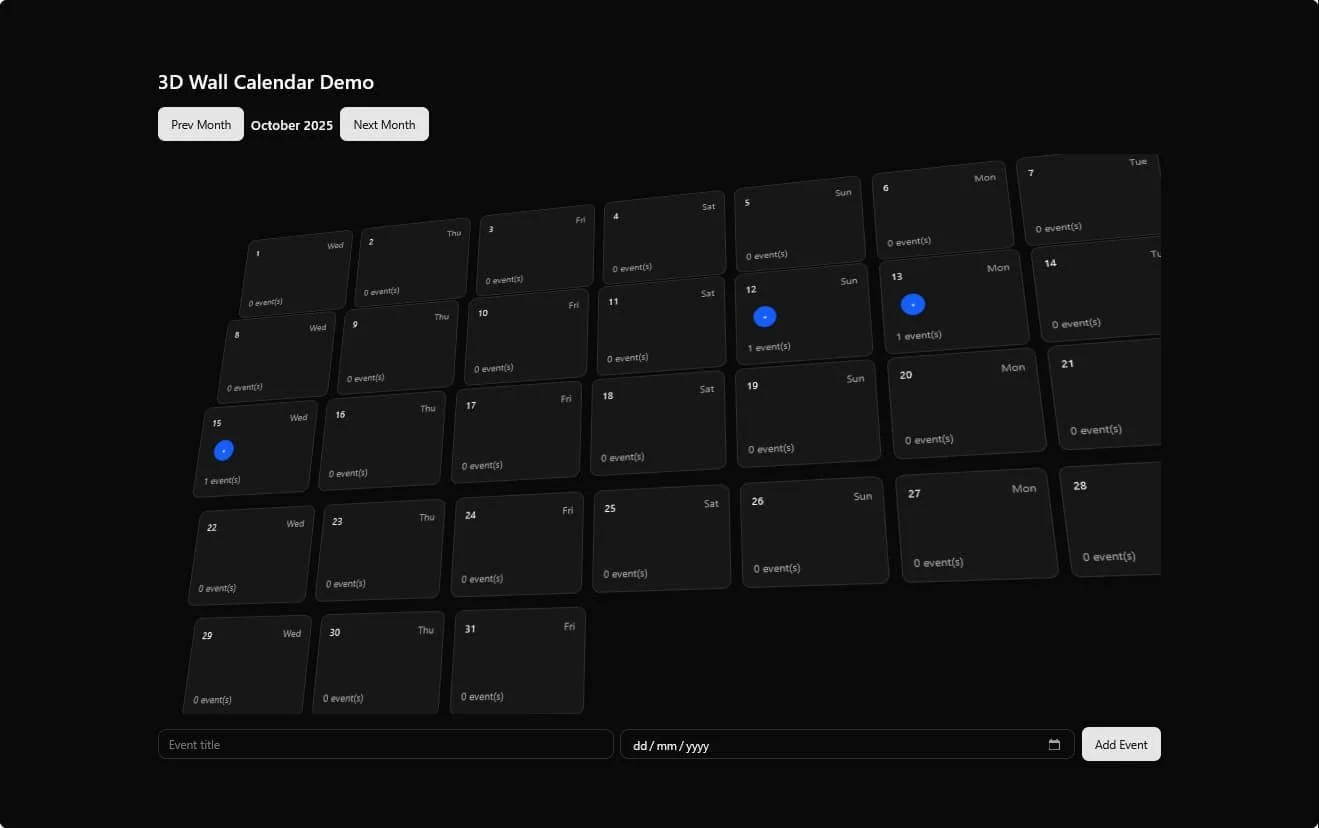Select the day 4 Saturday tile
Screen dimensions: 1319x828
pyautogui.click(x=664, y=237)
